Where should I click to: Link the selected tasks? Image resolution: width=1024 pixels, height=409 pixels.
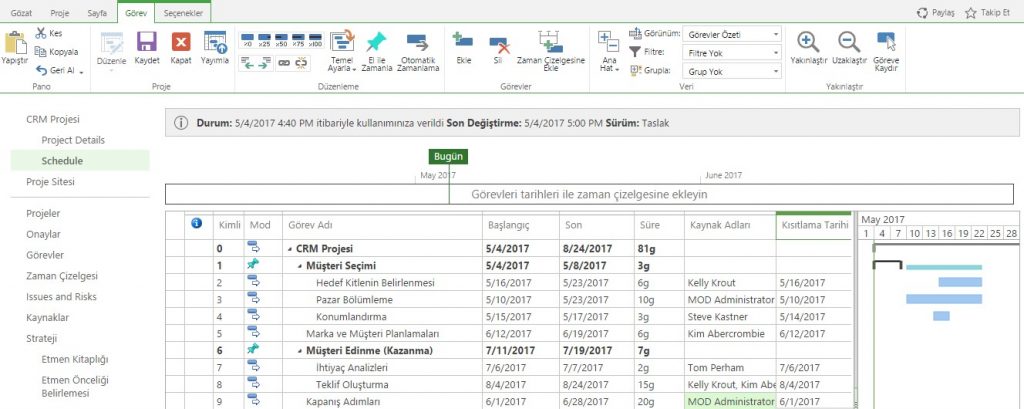tap(284, 63)
